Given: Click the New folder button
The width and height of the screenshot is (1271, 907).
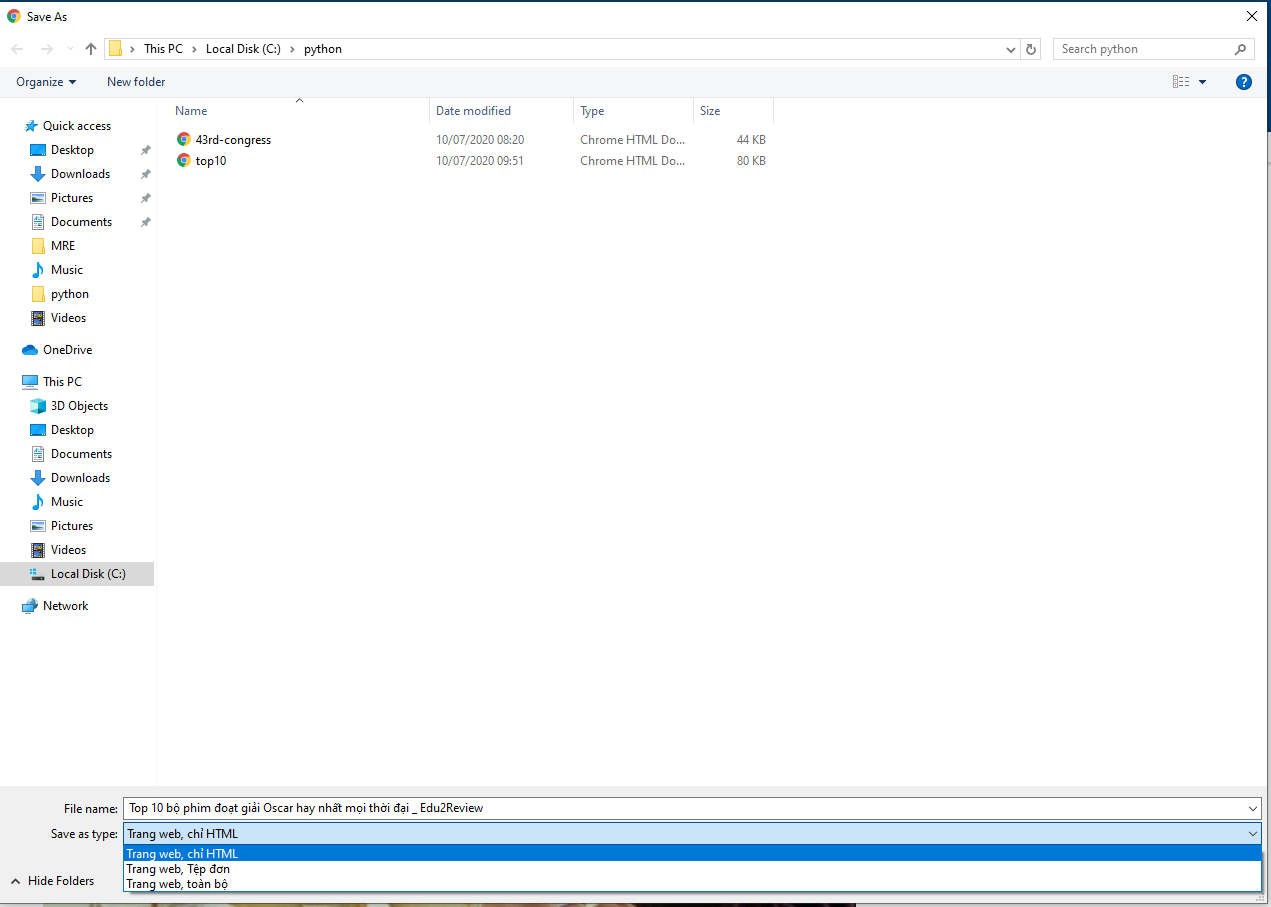Looking at the screenshot, I should coord(135,82).
